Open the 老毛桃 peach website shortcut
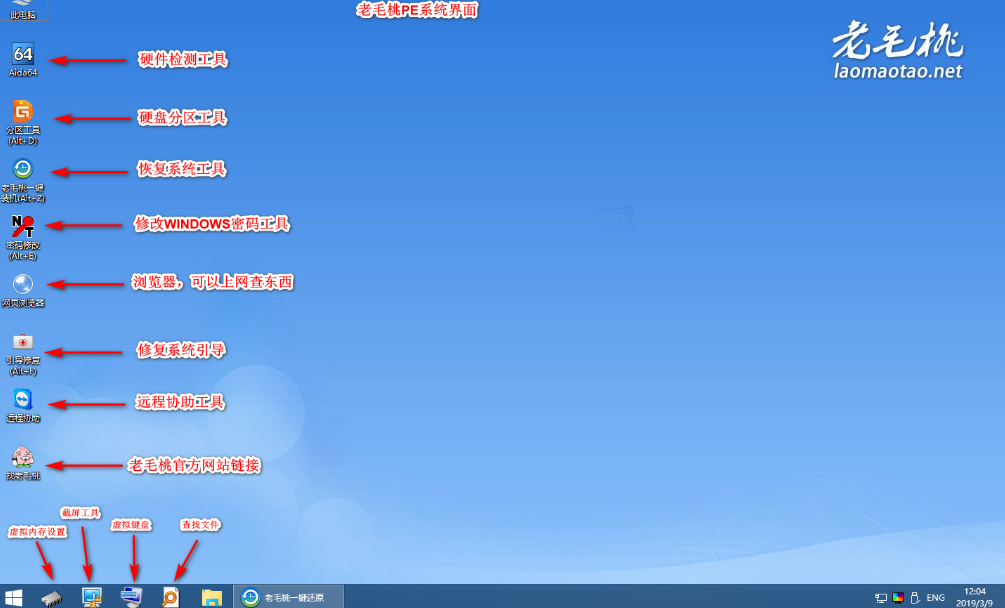Image resolution: width=1005 pixels, height=608 pixels. tap(23, 458)
